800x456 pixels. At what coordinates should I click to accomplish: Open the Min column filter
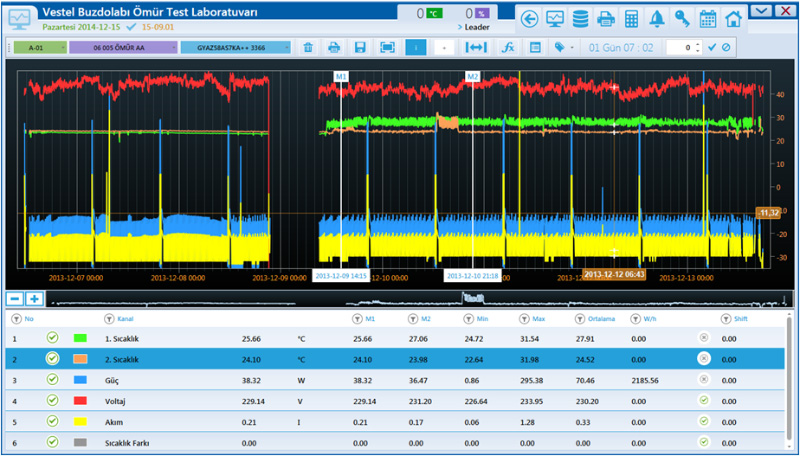pos(468,319)
